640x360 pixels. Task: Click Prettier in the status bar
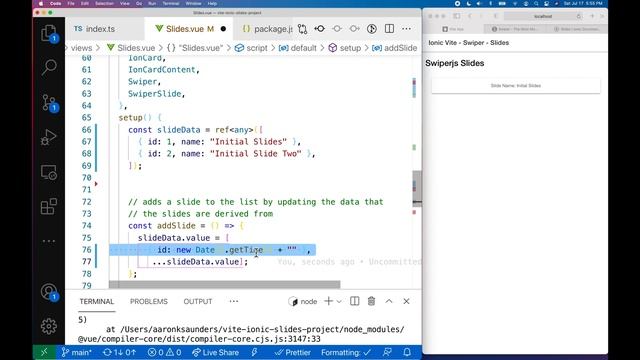point(293,352)
